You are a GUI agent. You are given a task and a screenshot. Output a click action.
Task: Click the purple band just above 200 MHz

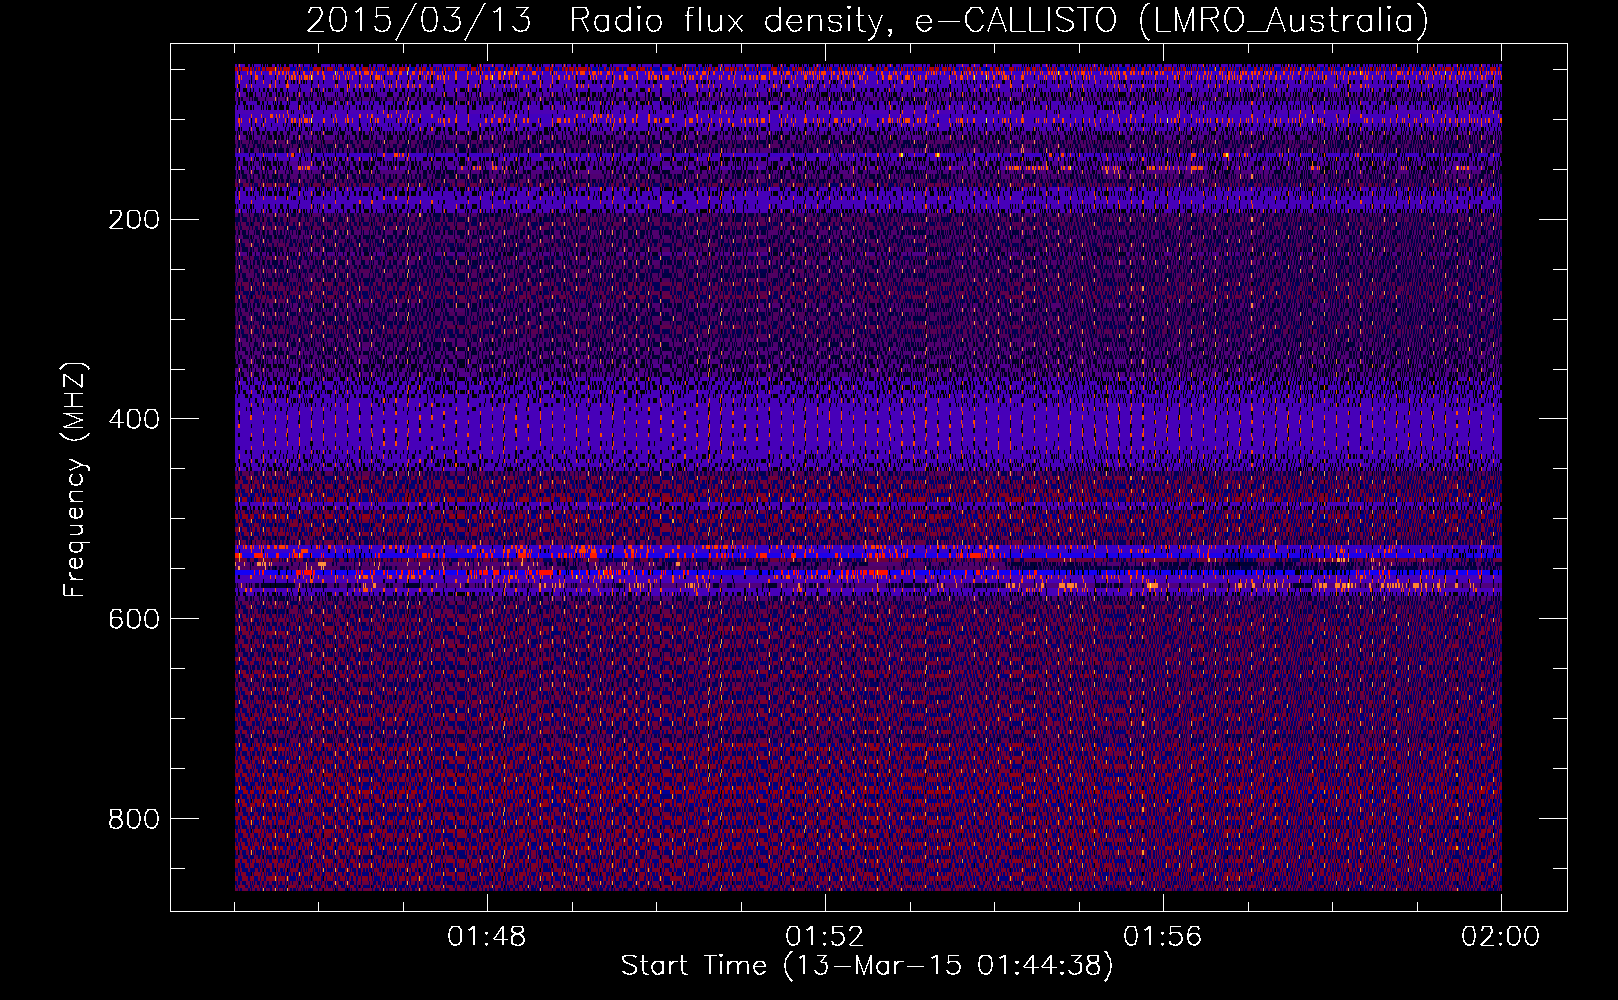pyautogui.click(x=868, y=200)
